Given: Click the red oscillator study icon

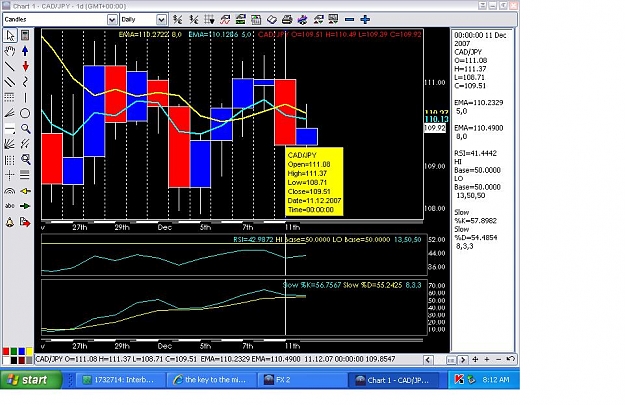Looking at the screenshot, I should (225, 19).
